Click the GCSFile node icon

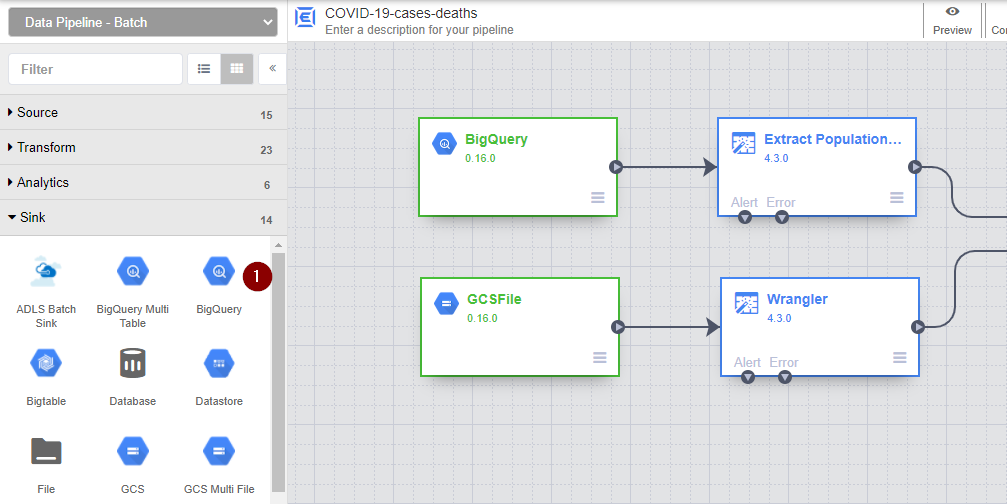[446, 303]
